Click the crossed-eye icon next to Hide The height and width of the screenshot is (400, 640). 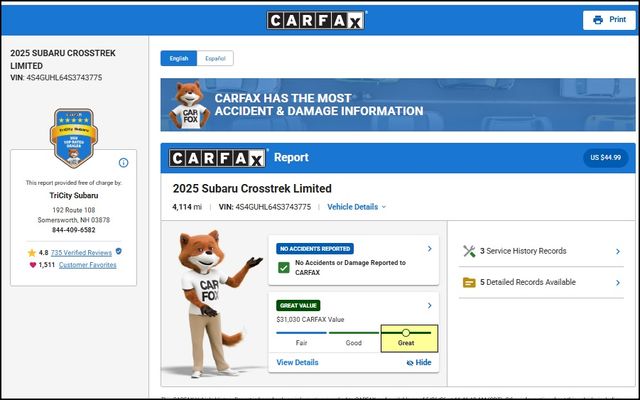tap(410, 363)
